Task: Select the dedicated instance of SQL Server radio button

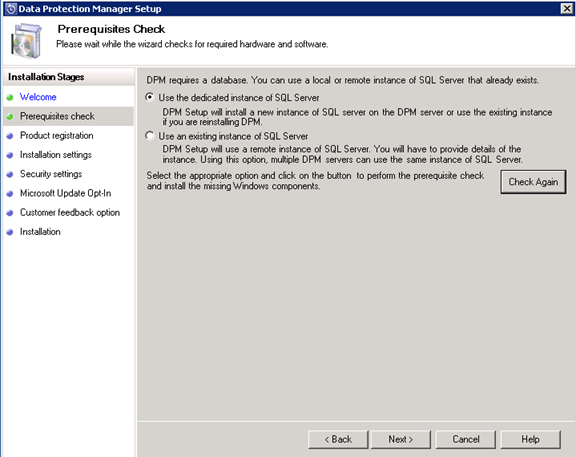Action: tap(150, 97)
